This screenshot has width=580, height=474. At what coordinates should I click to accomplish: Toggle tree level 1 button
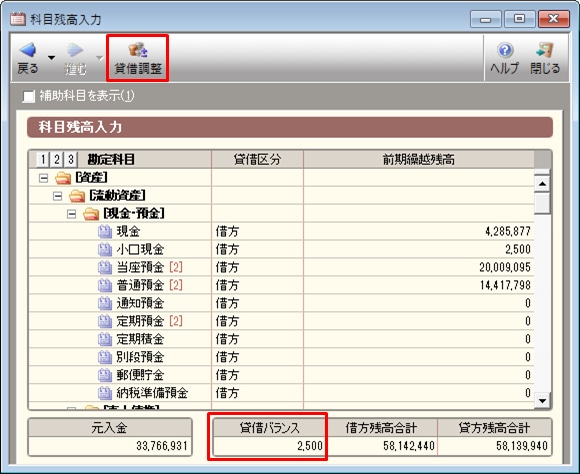(43, 160)
